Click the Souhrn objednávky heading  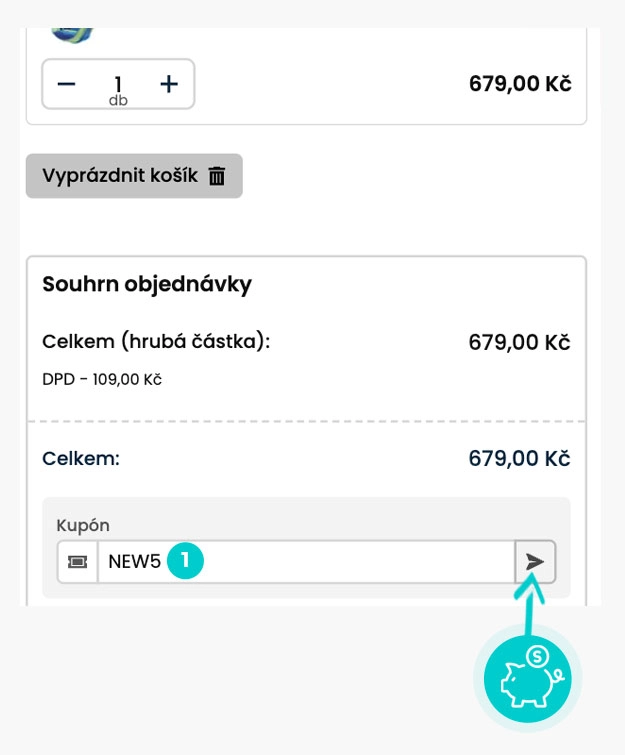click(147, 284)
